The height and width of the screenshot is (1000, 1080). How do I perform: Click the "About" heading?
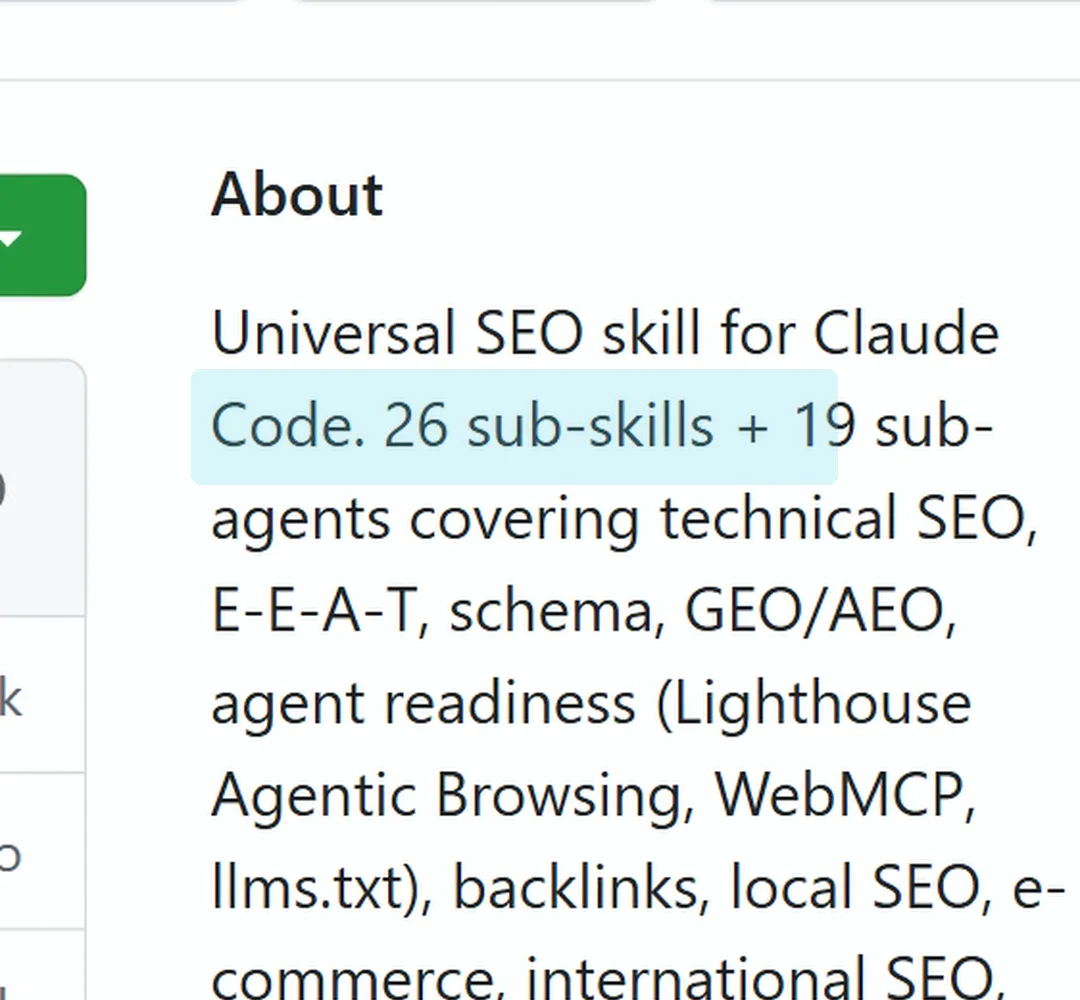[x=297, y=196]
